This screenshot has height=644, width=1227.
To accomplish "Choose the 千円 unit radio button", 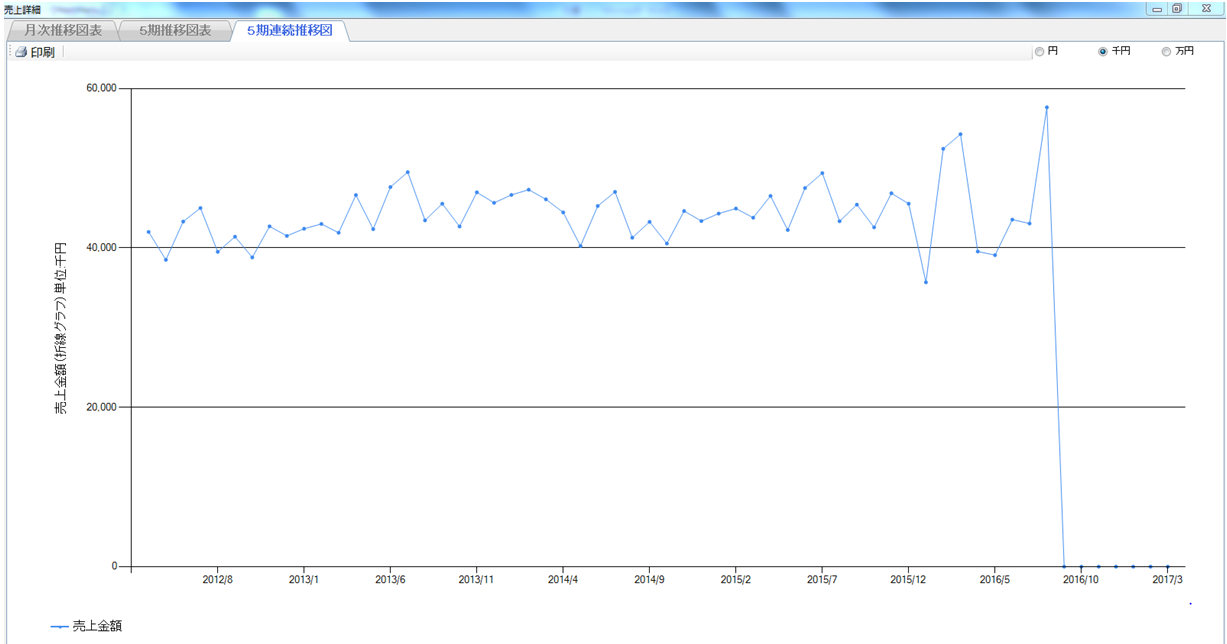I will pos(1103,52).
